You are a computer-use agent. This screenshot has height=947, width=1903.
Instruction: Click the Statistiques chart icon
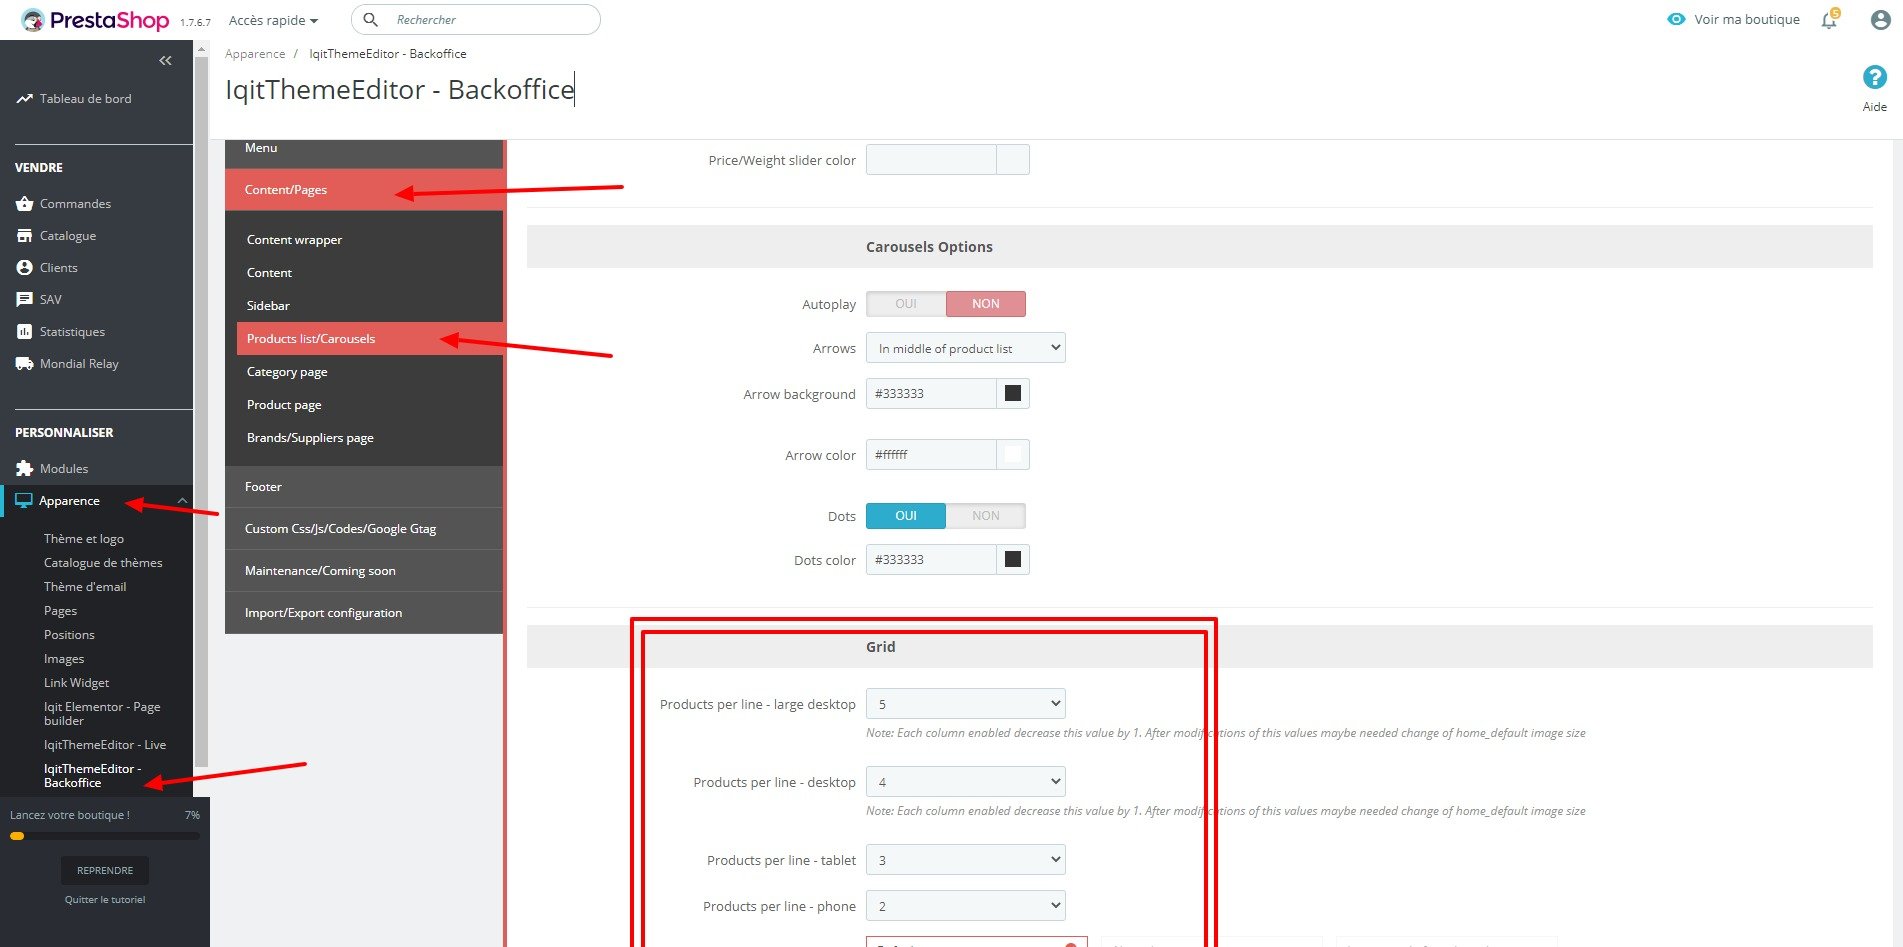click(x=24, y=332)
